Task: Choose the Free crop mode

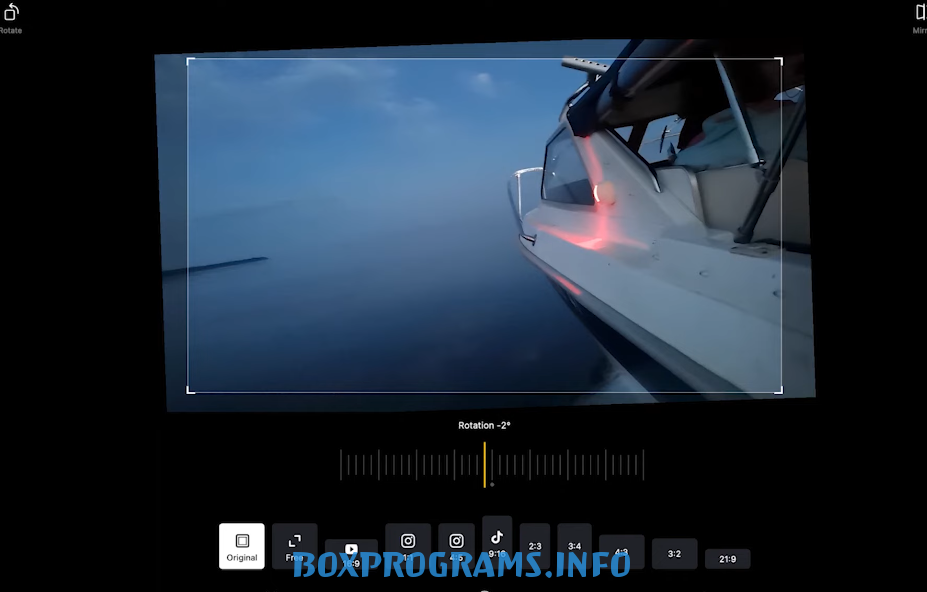Action: (294, 546)
